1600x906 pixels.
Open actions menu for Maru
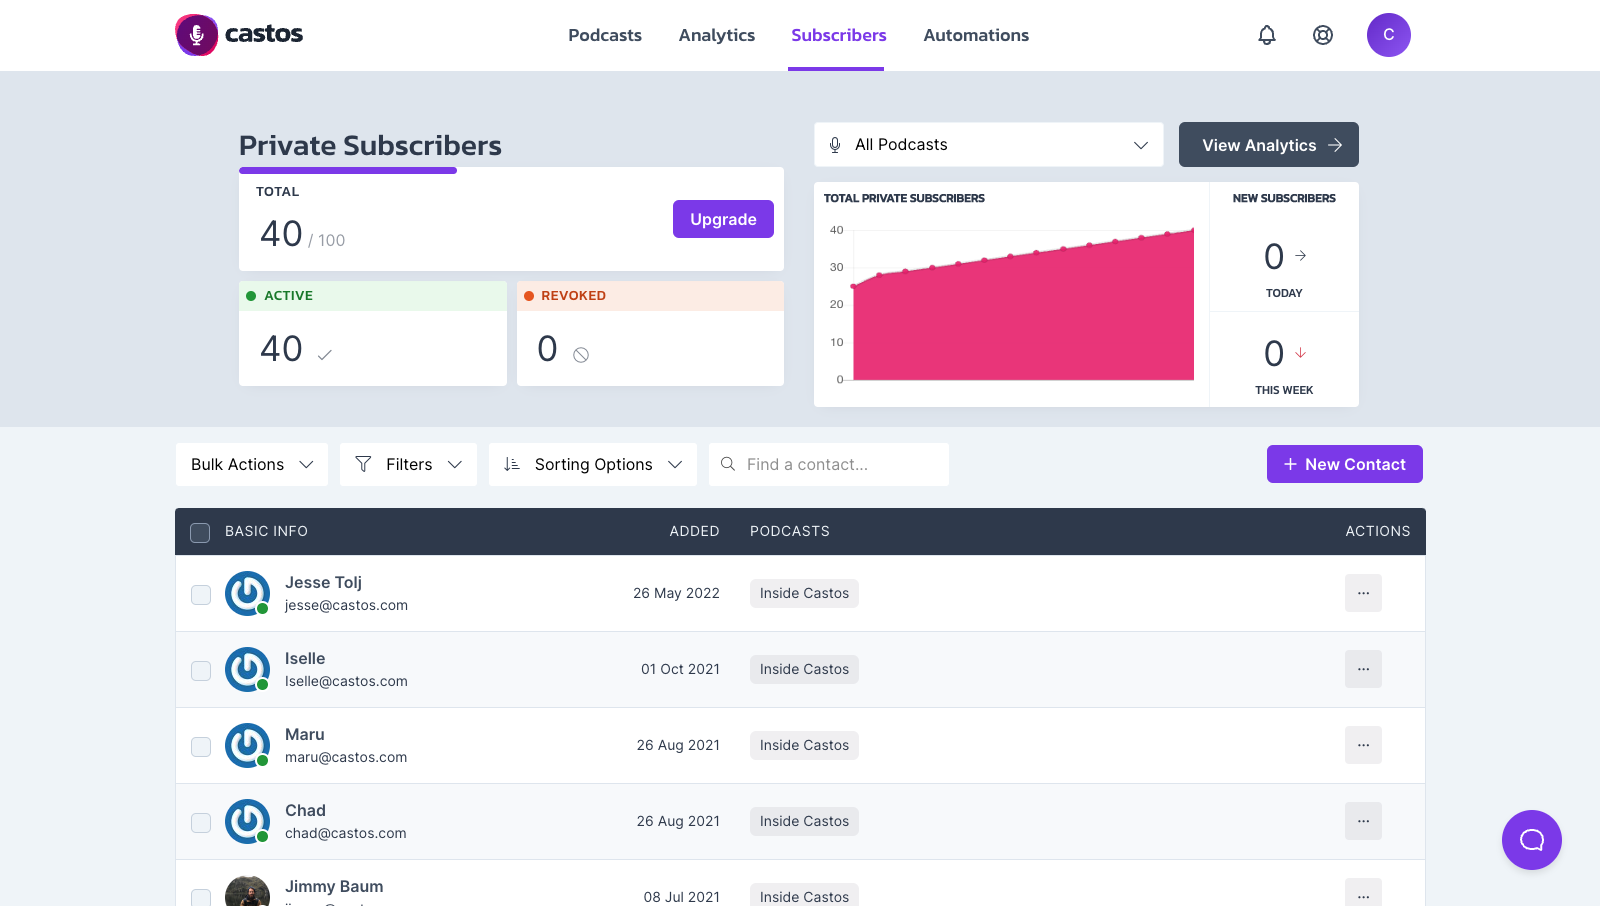[x=1363, y=745]
